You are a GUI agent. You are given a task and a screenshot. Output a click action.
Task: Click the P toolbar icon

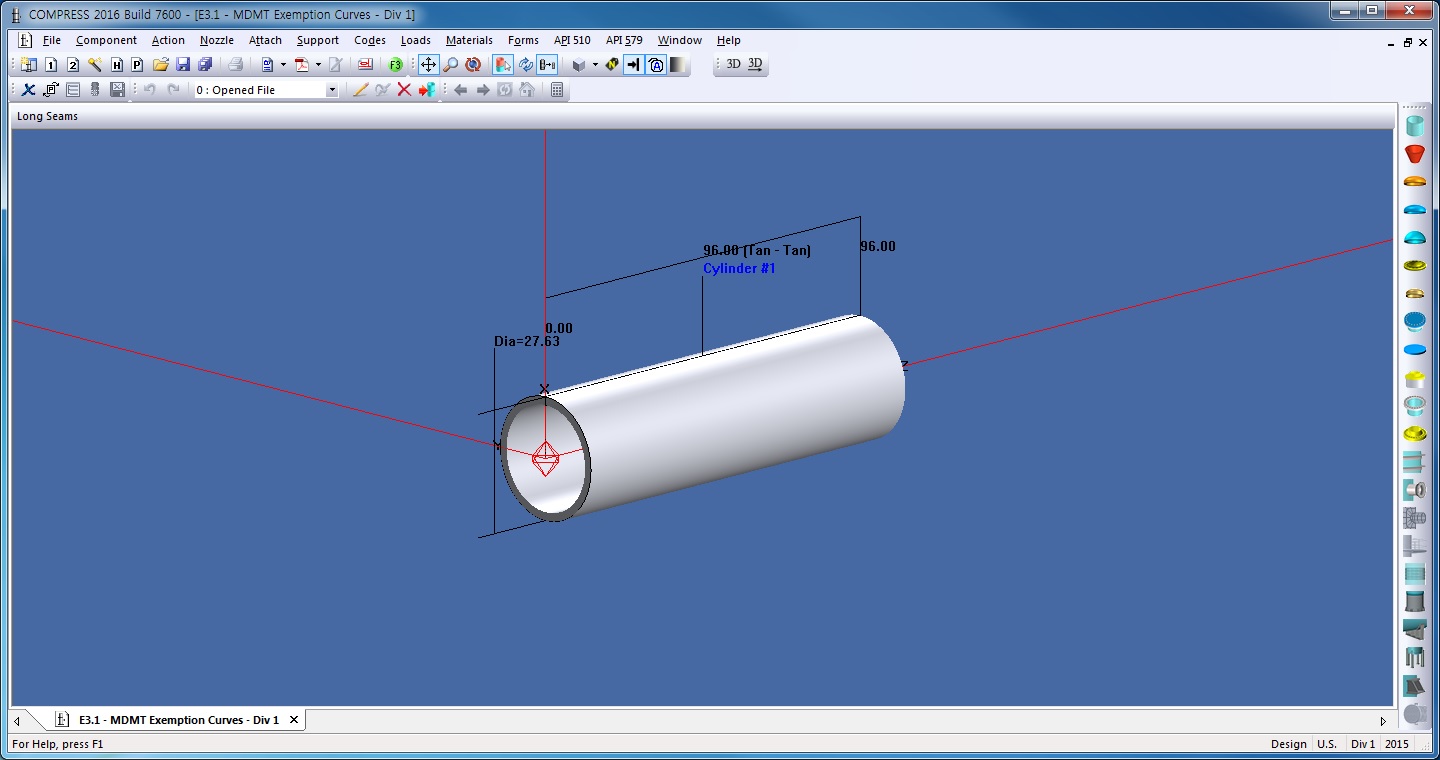(x=137, y=65)
